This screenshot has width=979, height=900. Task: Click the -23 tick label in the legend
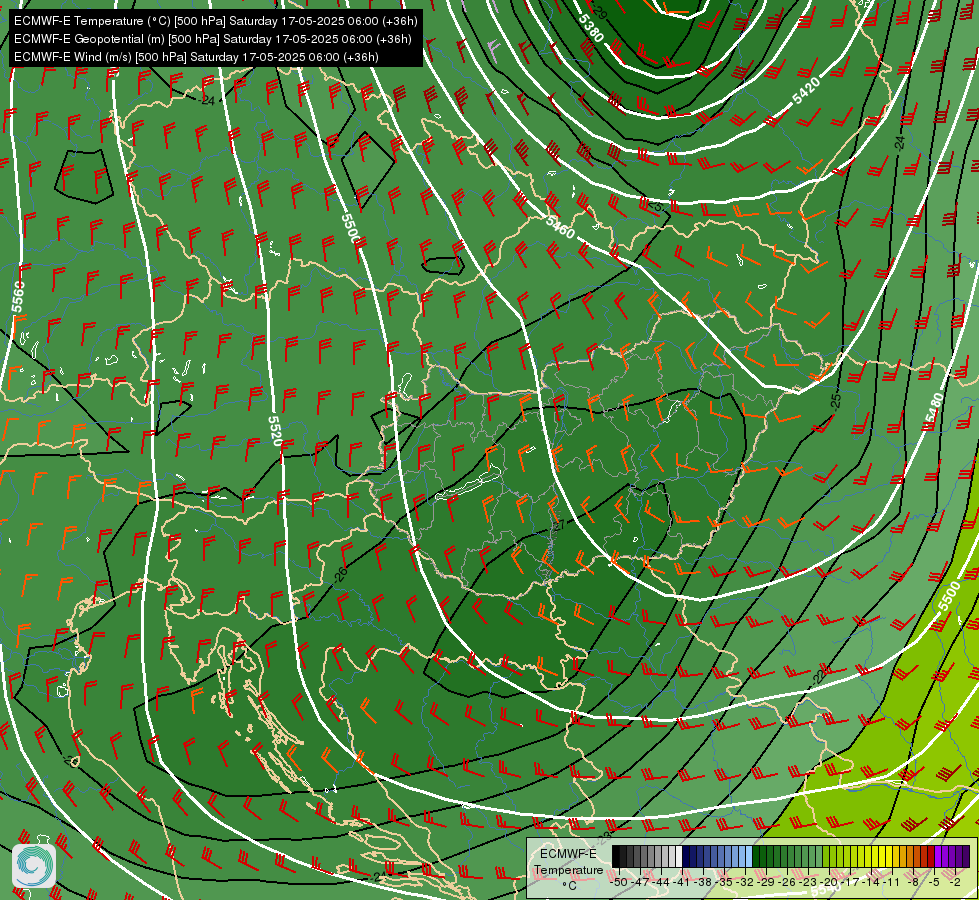(x=808, y=882)
